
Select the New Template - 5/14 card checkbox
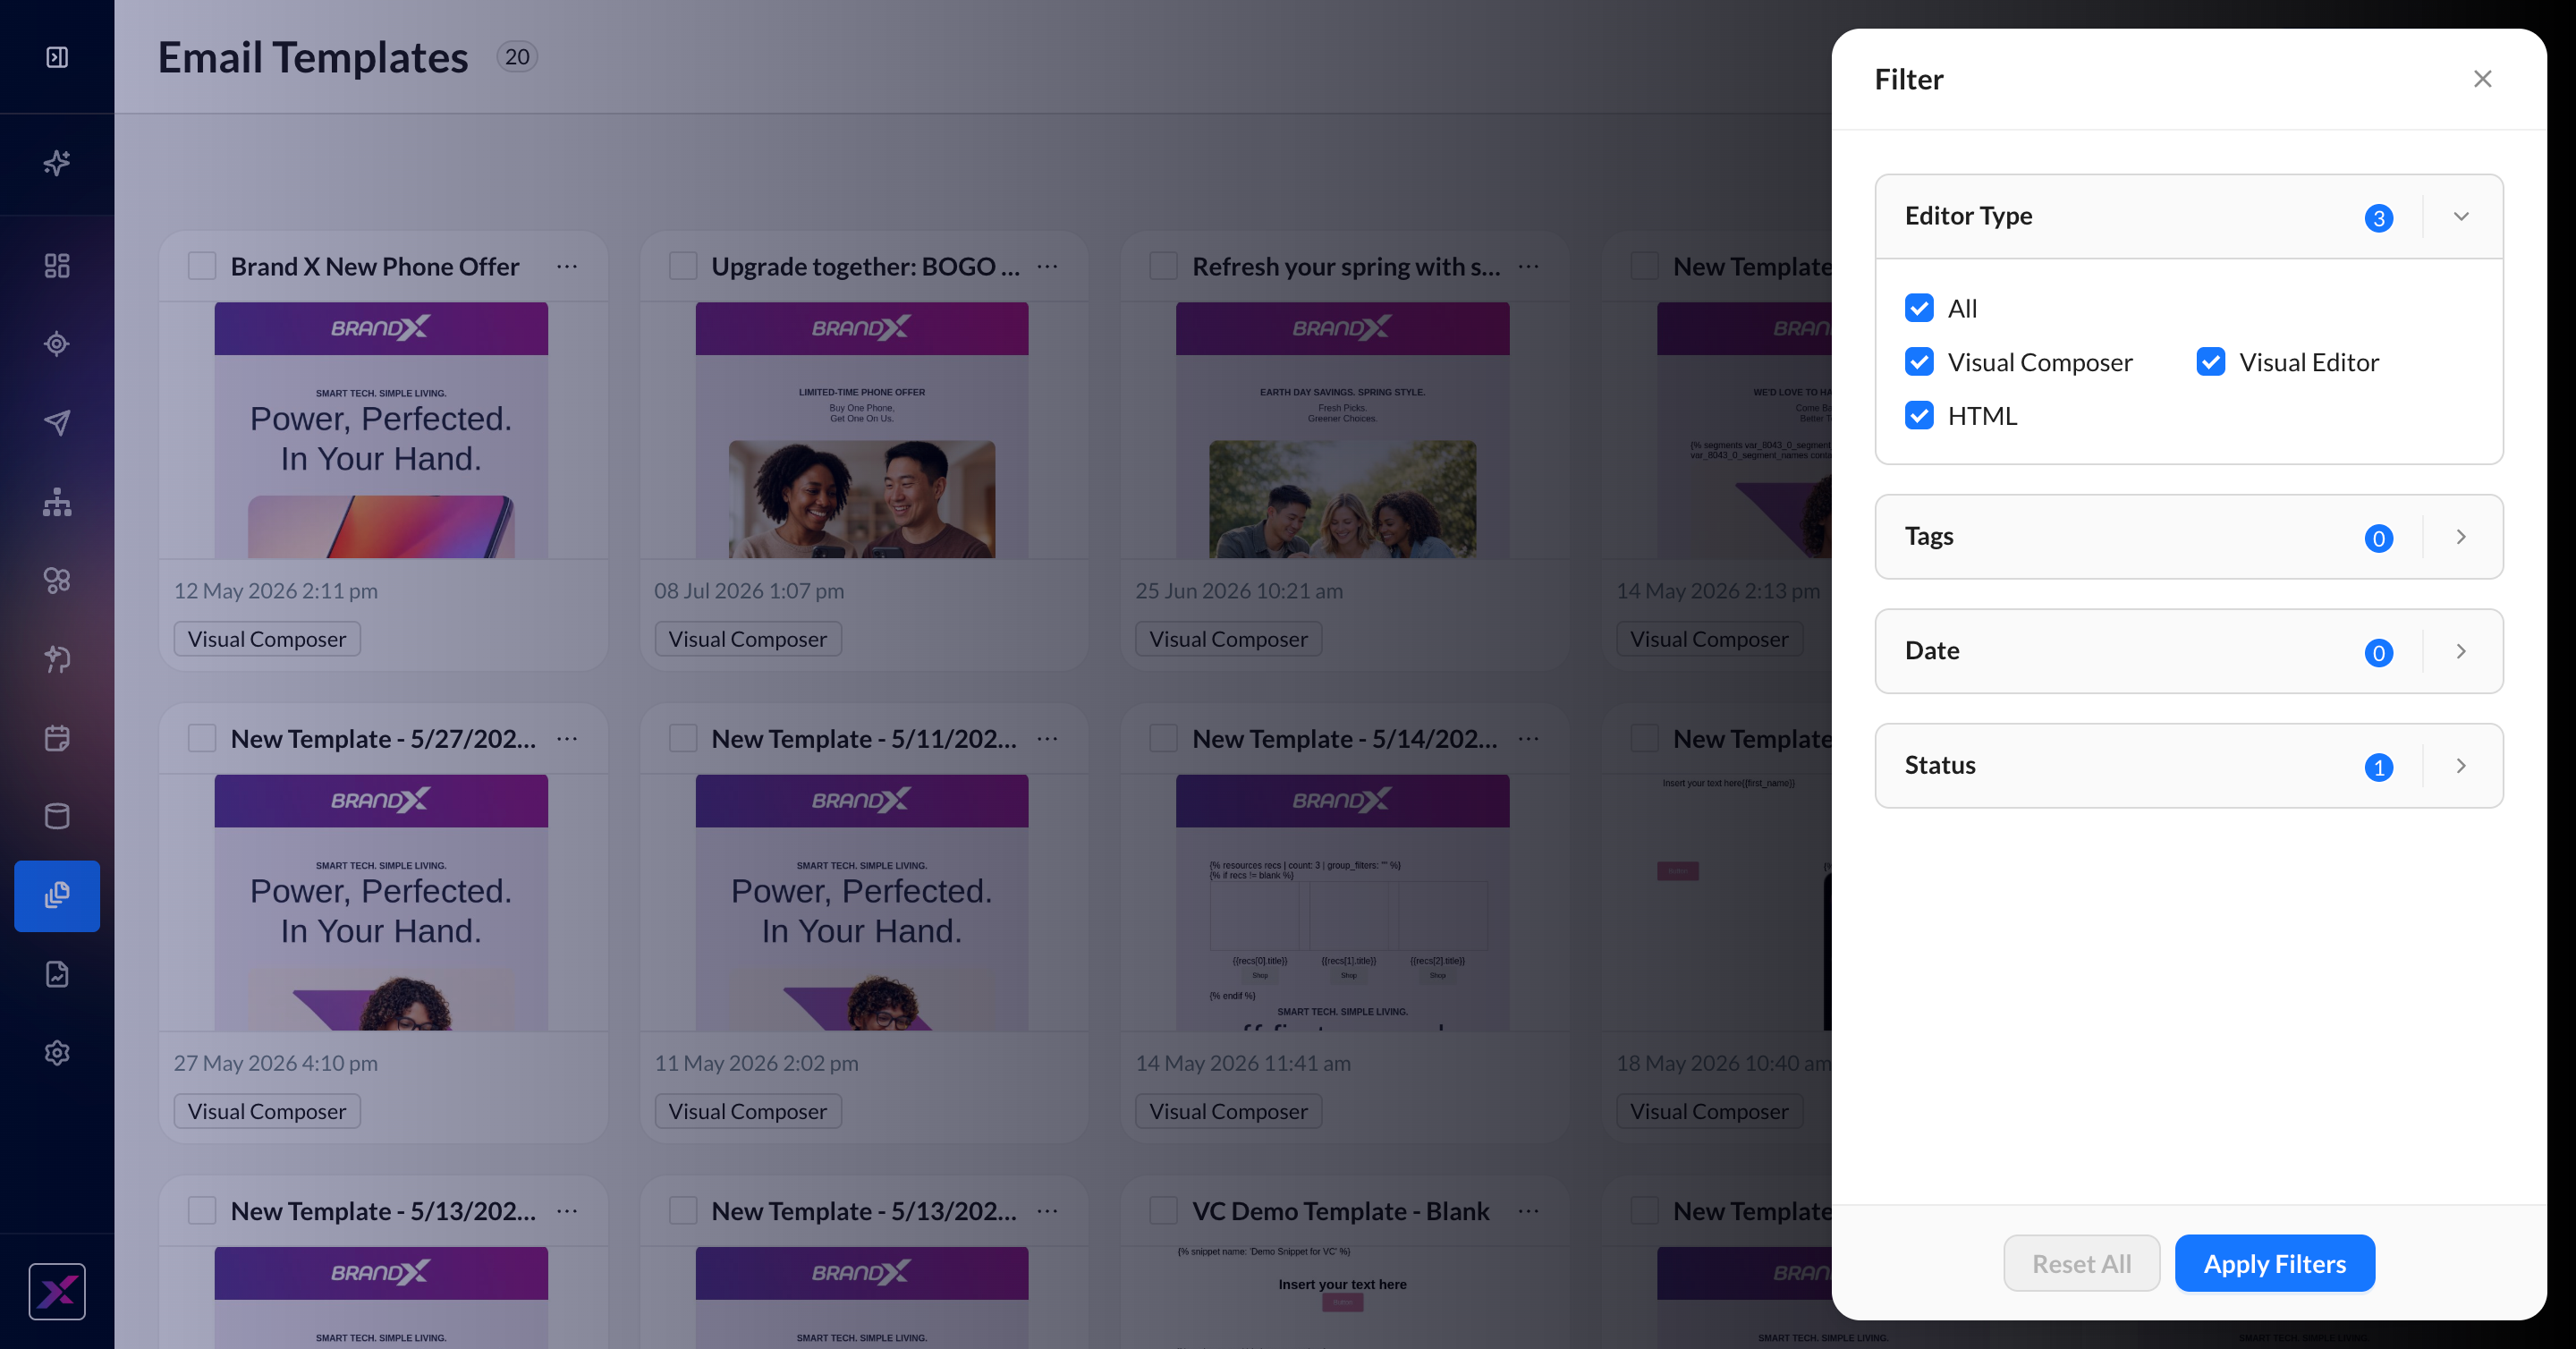click(1163, 738)
